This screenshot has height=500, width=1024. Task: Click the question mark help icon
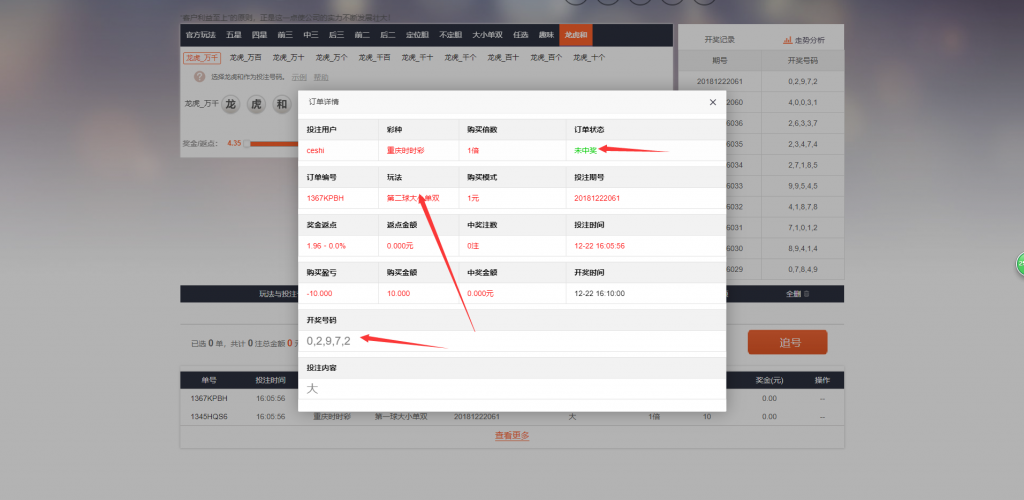coord(199,76)
